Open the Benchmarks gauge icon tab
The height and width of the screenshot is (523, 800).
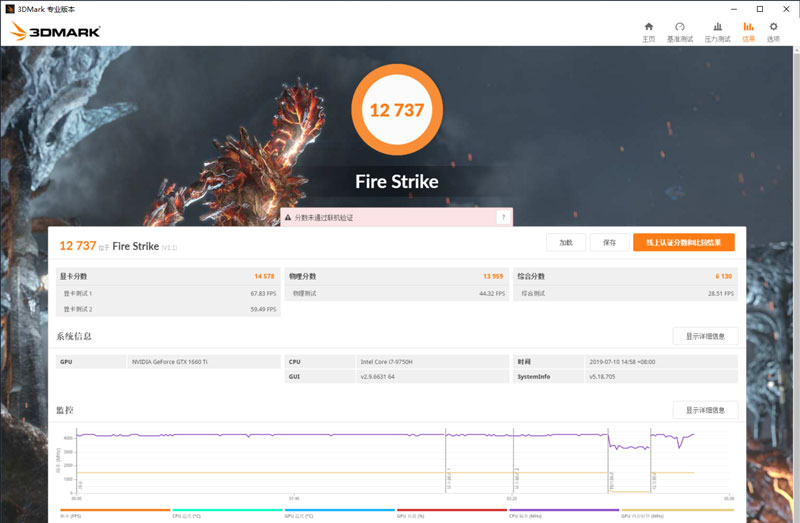click(x=680, y=32)
